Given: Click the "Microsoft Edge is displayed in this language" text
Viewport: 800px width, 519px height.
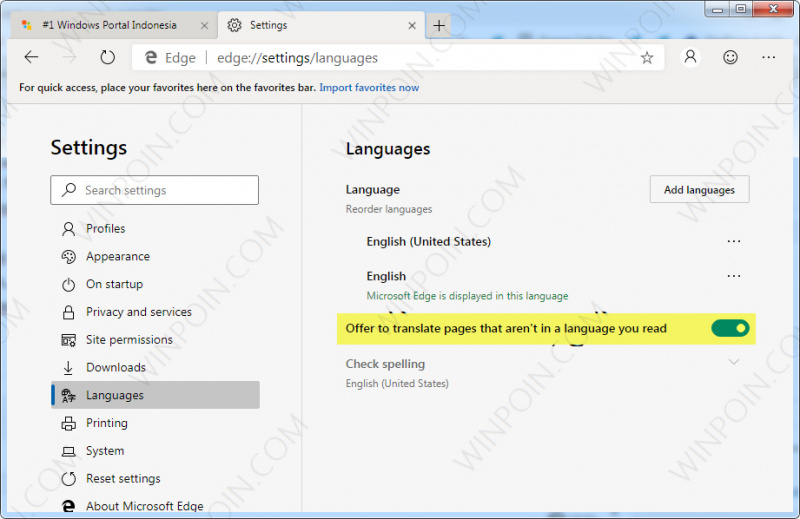Looking at the screenshot, I should click(467, 296).
